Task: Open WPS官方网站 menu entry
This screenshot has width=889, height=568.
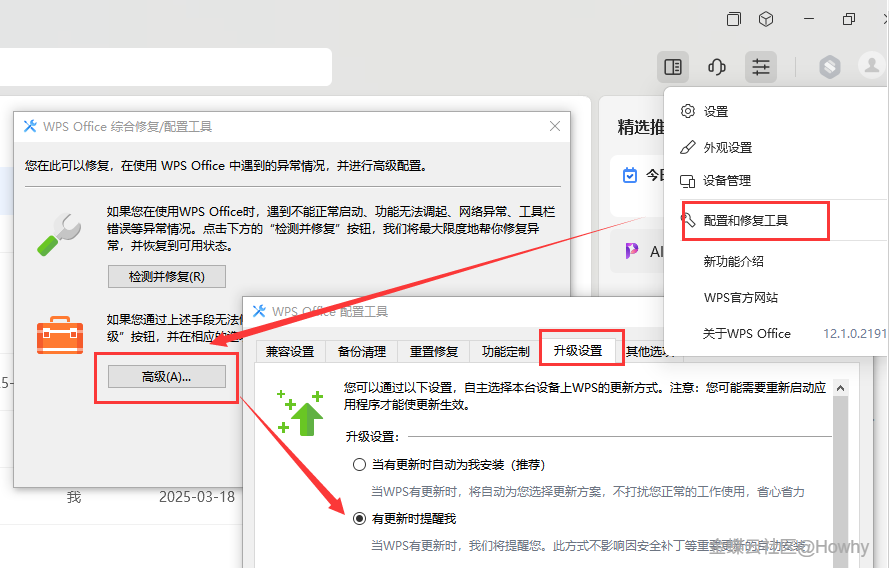Action: pyautogui.click(x=740, y=298)
